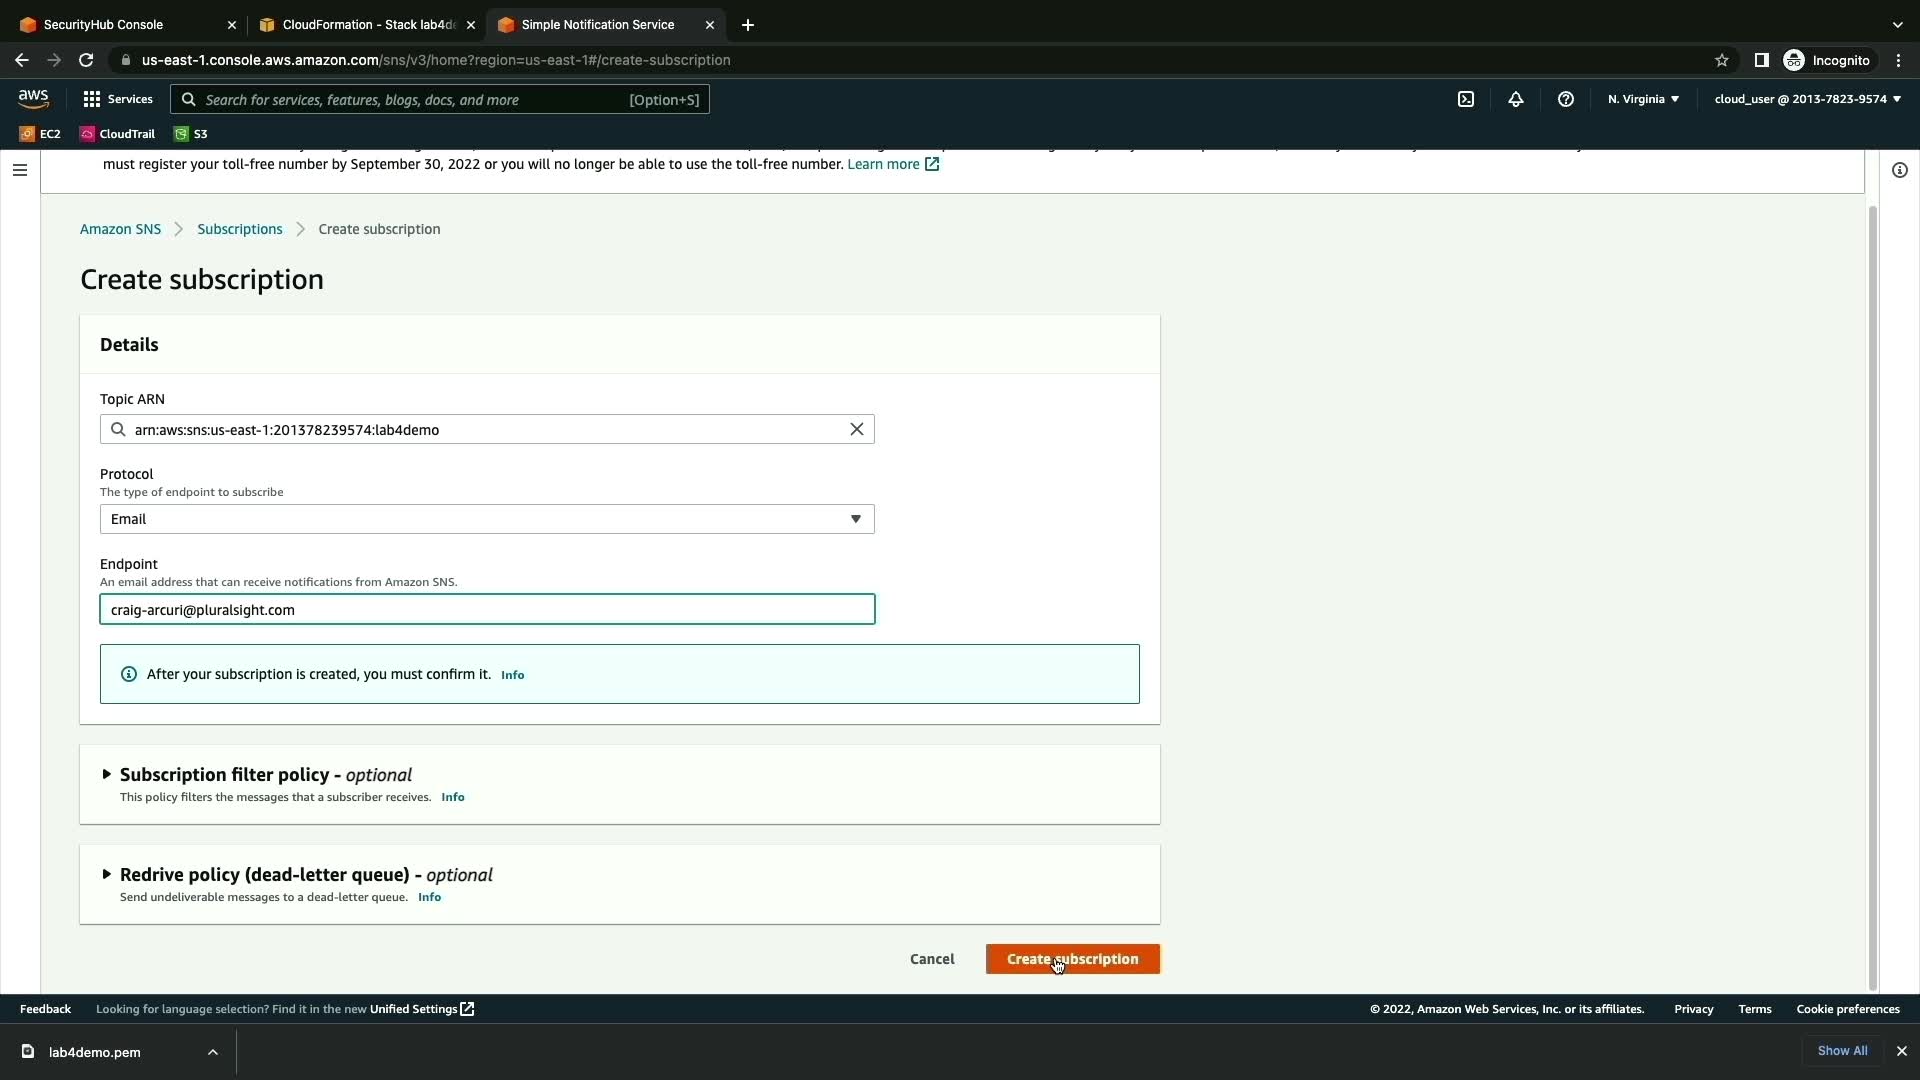Open the Protocol dropdown
The height and width of the screenshot is (1080, 1920).
pyautogui.click(x=486, y=519)
